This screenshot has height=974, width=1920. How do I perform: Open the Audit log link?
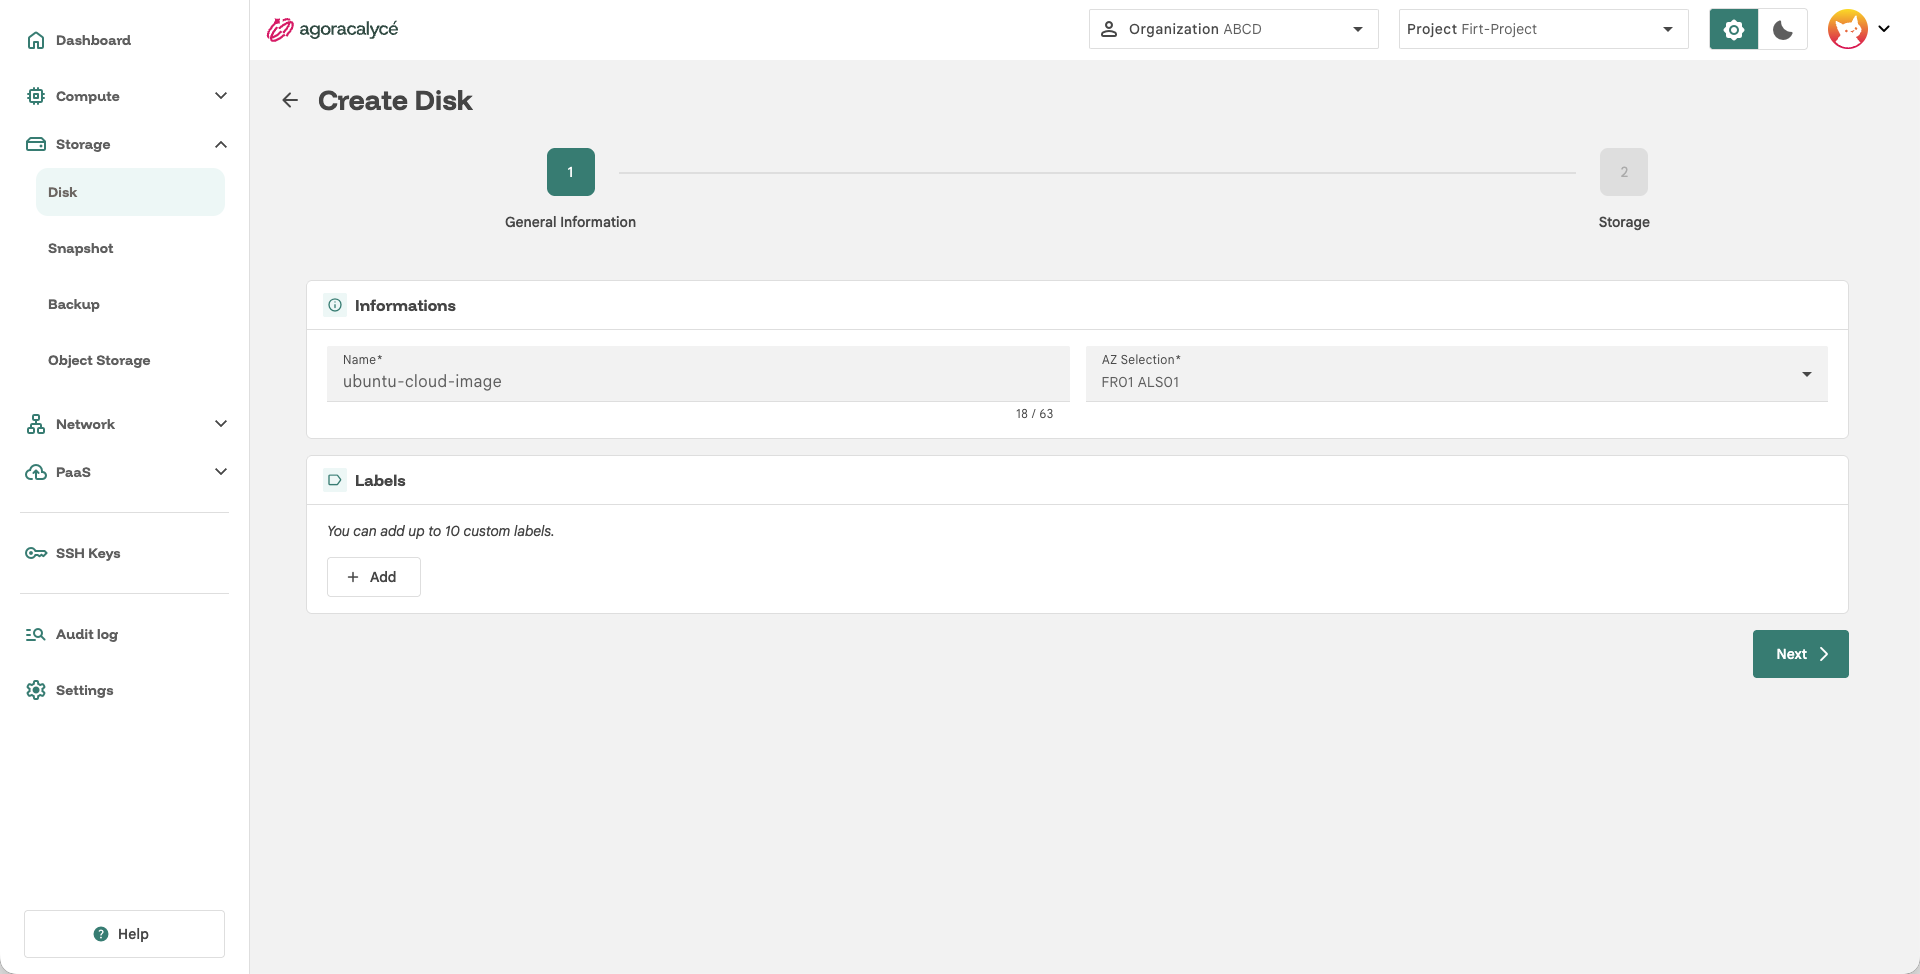coord(87,634)
